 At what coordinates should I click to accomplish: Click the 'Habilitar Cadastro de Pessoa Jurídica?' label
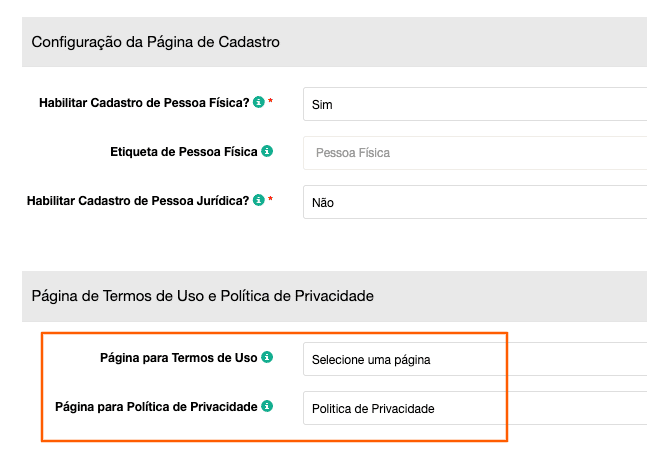pos(138,201)
